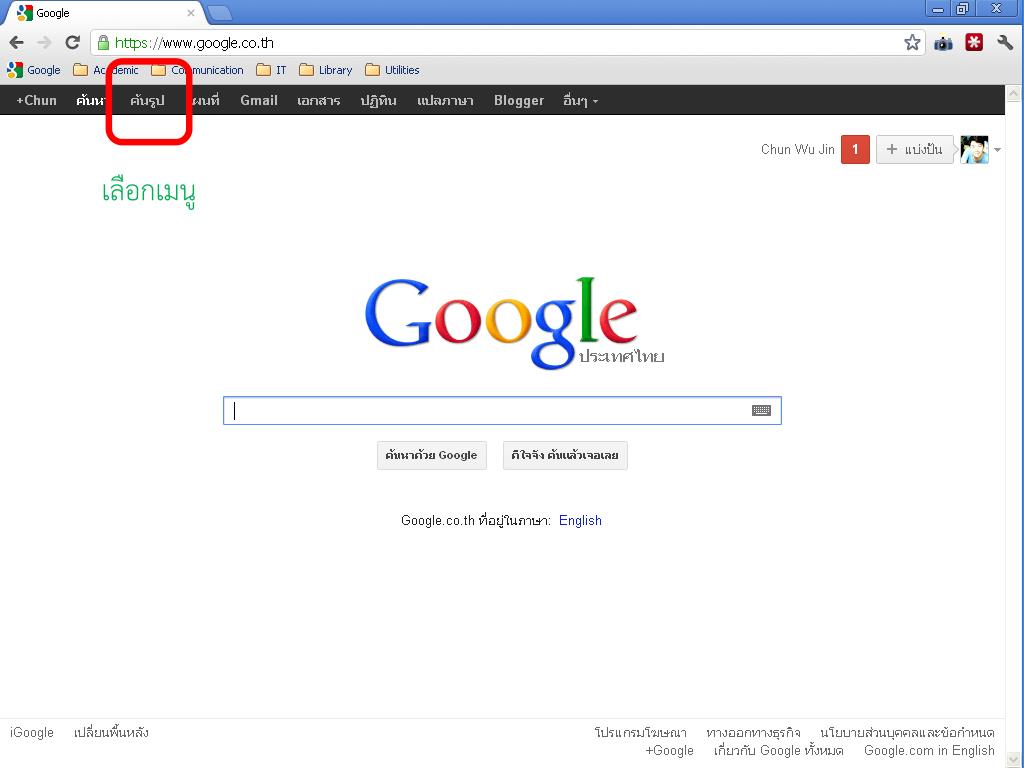Open Blogger from the black bar
Image resolution: width=1024 pixels, height=768 pixels.
pos(519,101)
